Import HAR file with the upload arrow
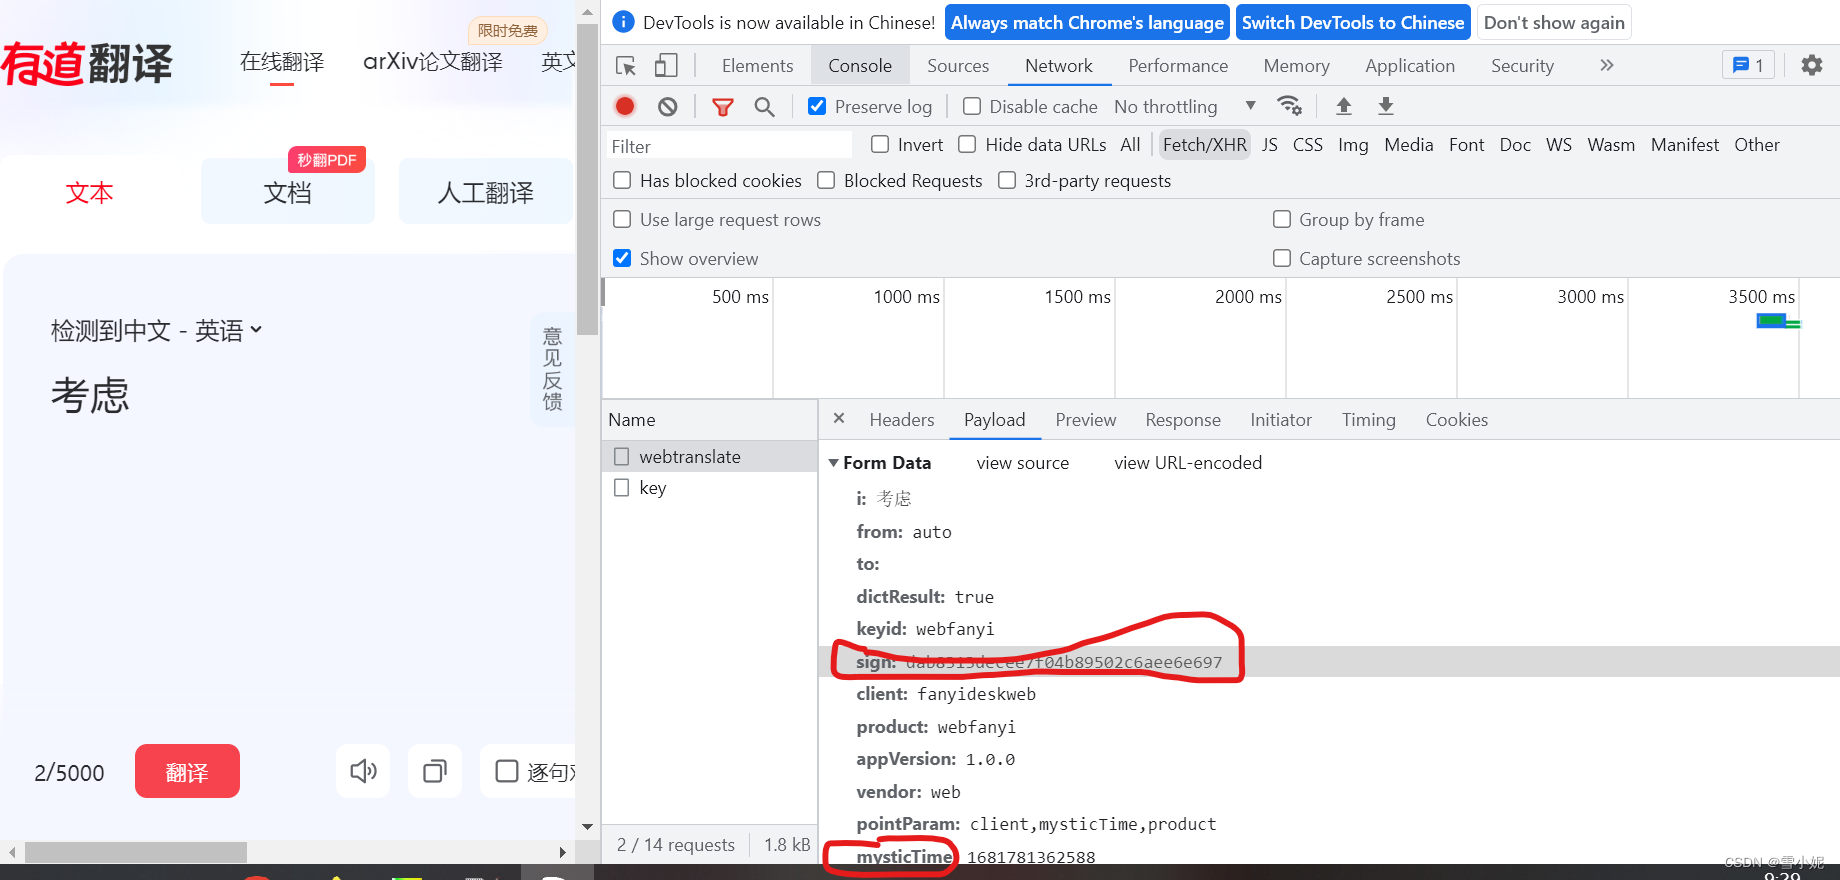The width and height of the screenshot is (1840, 880). (1344, 106)
